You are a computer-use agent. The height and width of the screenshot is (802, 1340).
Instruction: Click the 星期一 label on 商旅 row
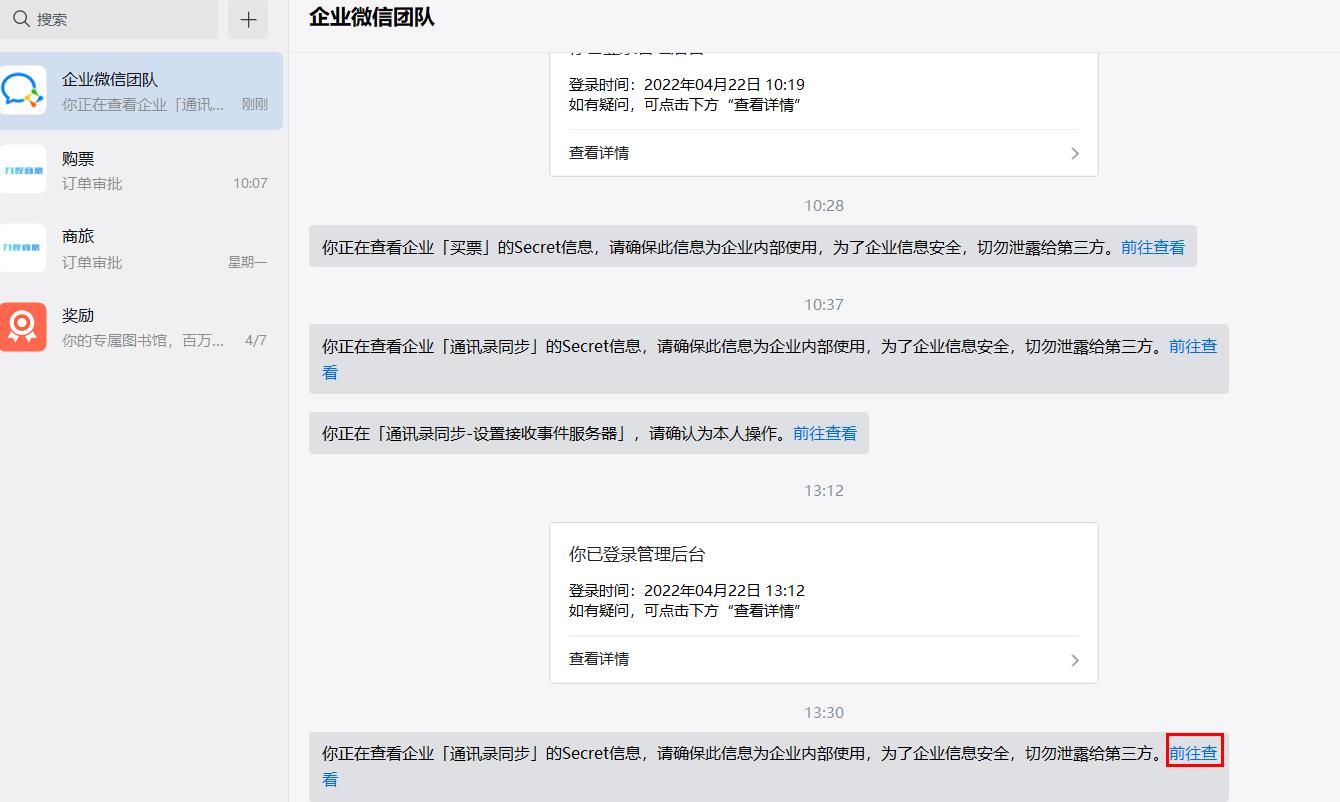(248, 262)
